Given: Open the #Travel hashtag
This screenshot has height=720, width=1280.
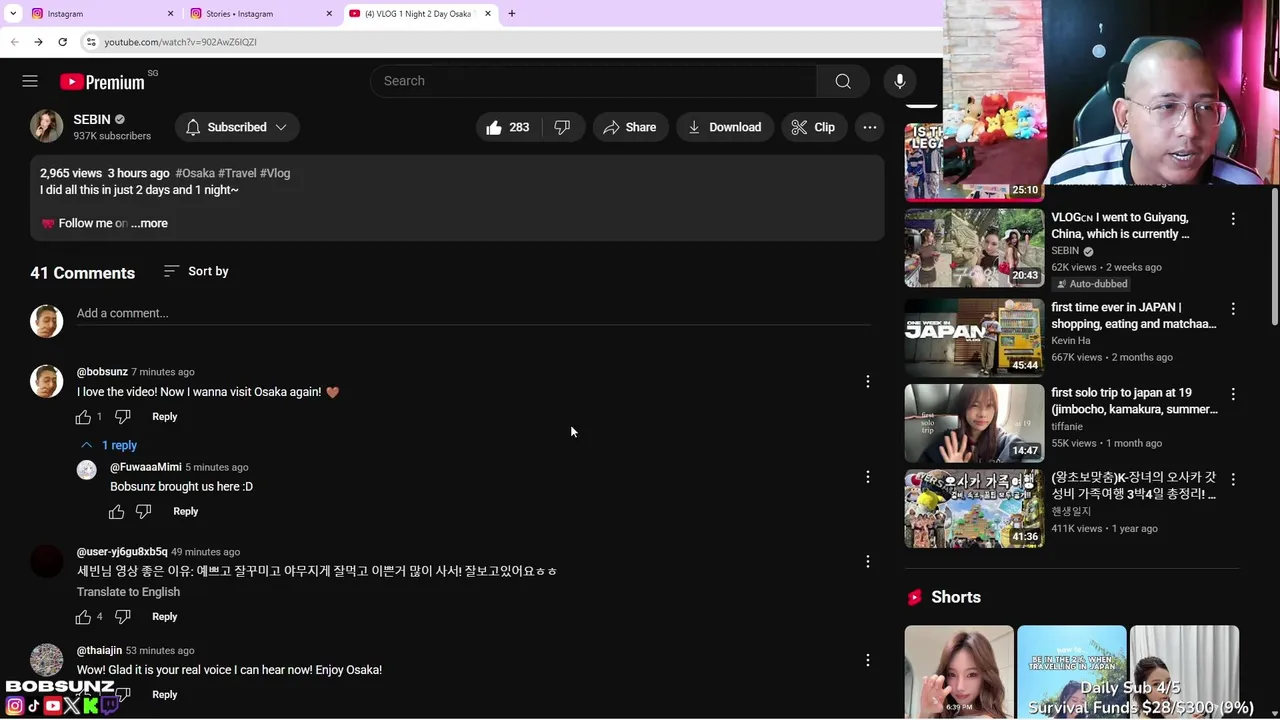Looking at the screenshot, I should 237,173.
